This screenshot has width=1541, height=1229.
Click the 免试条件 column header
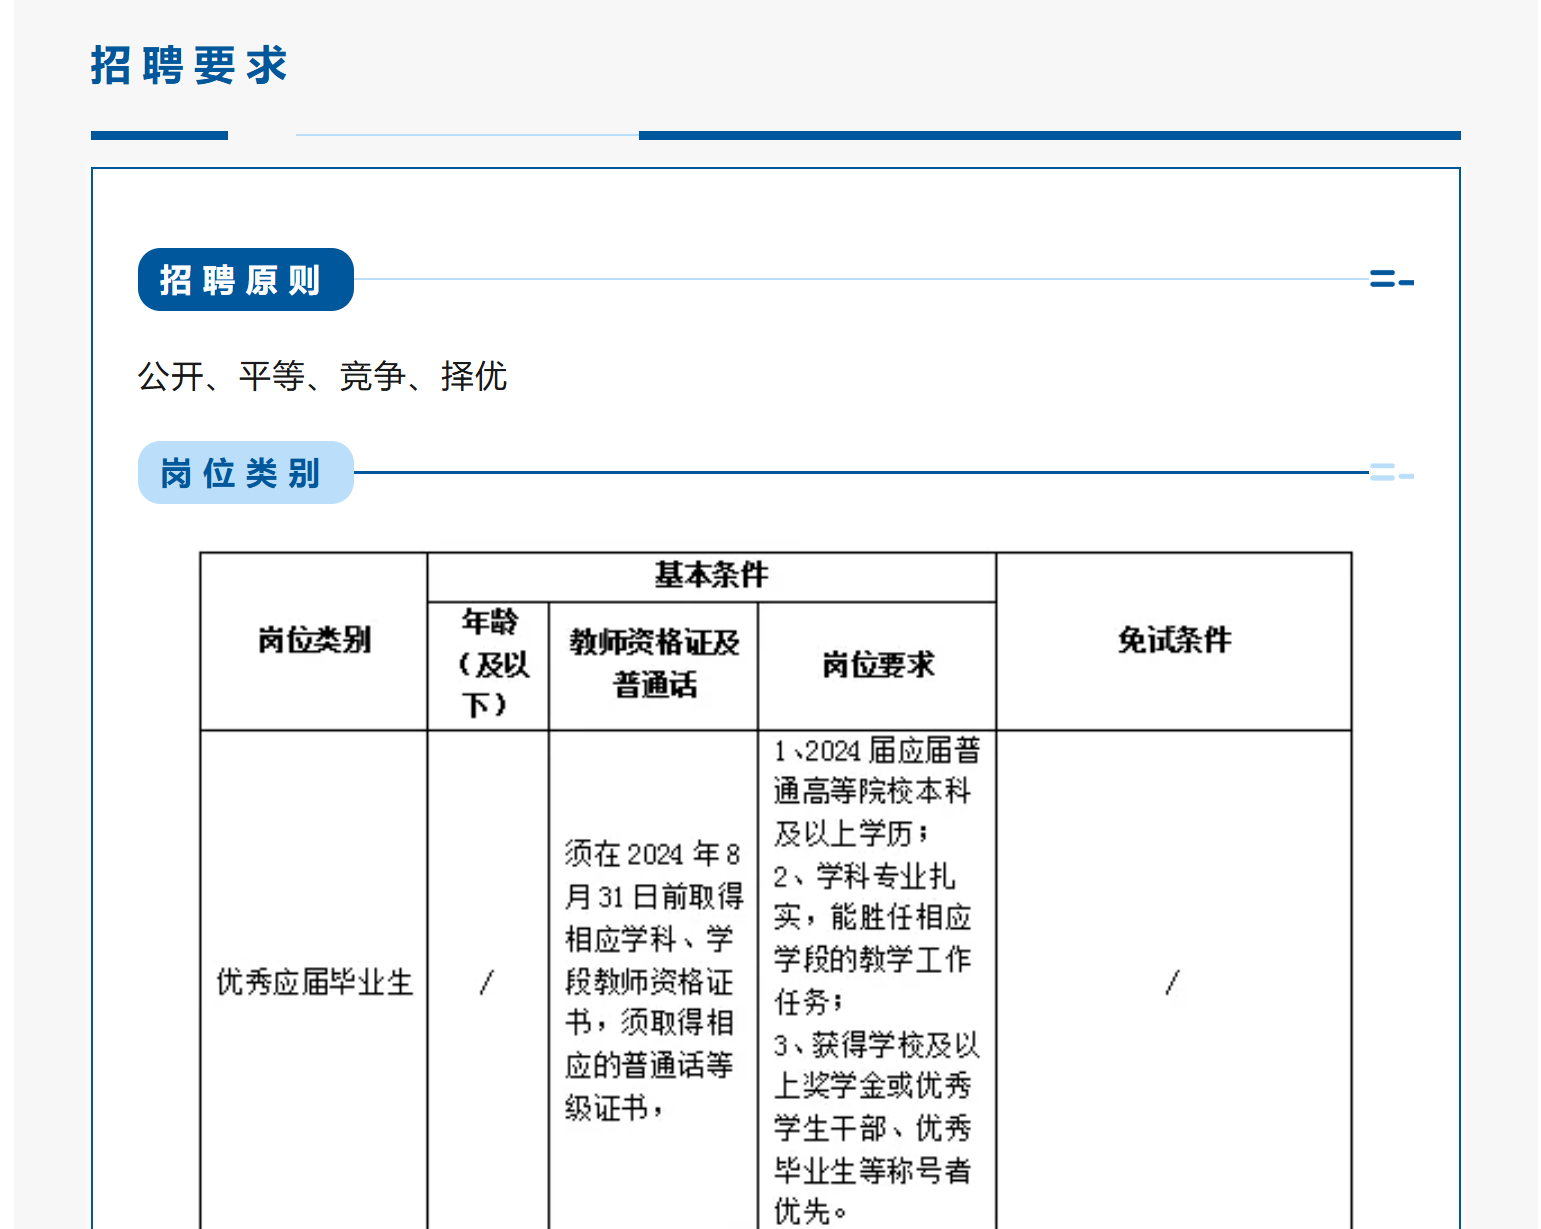tap(1174, 640)
